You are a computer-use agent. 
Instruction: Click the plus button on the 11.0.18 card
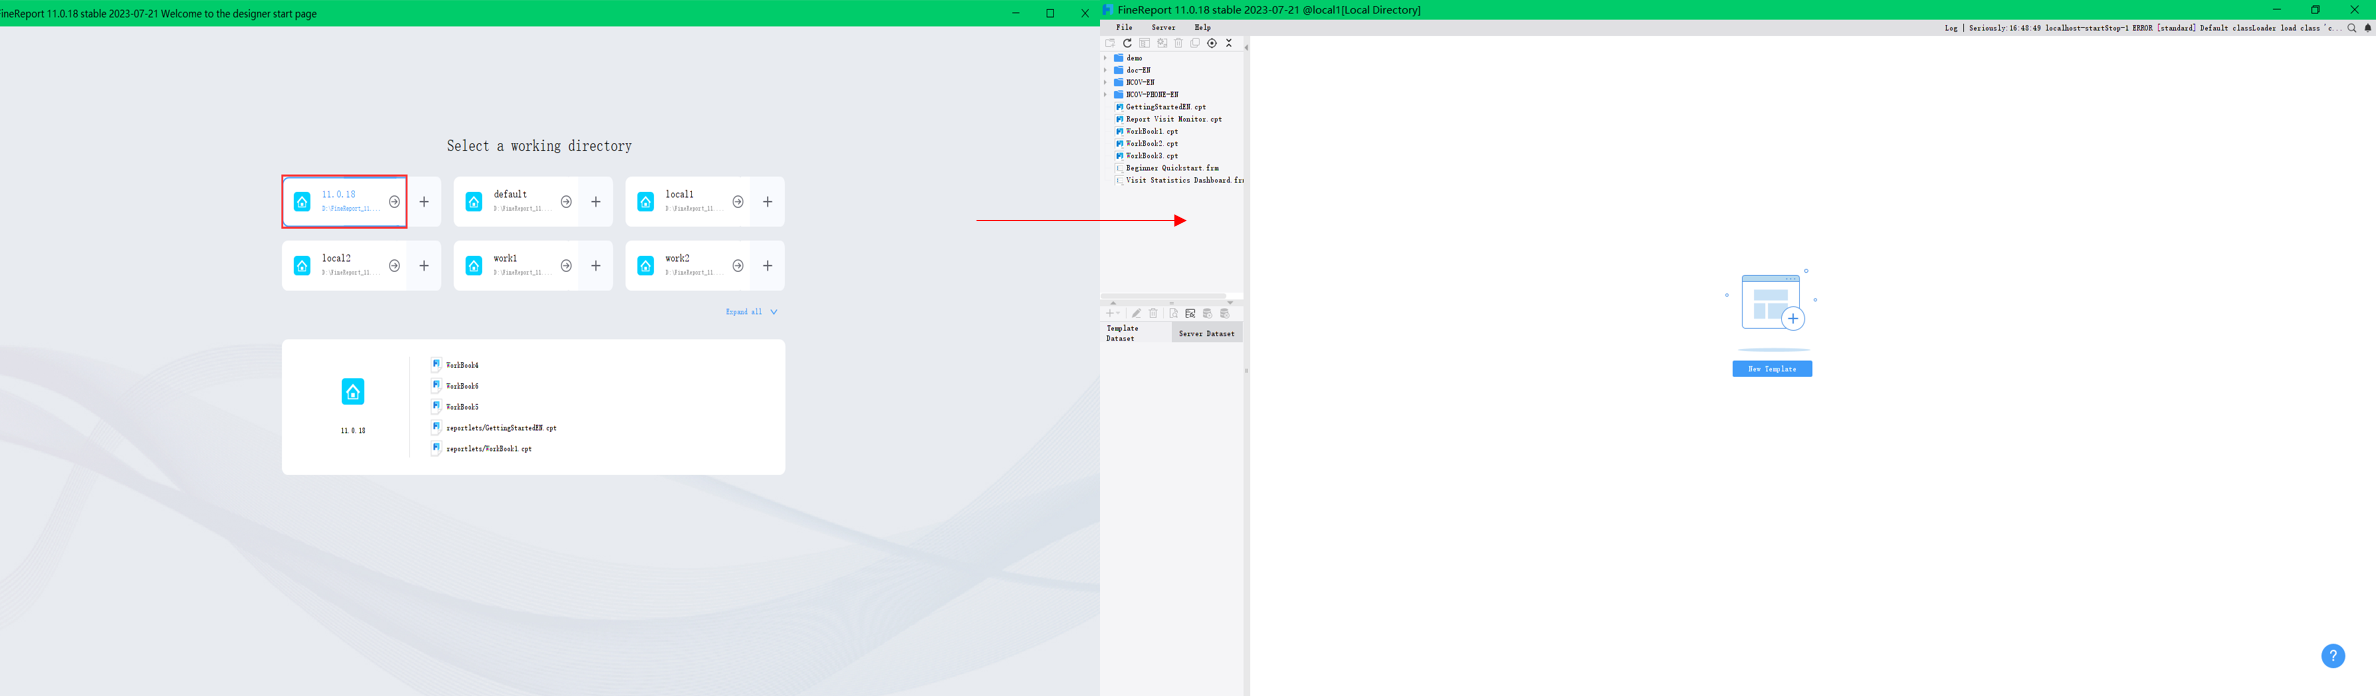point(424,202)
